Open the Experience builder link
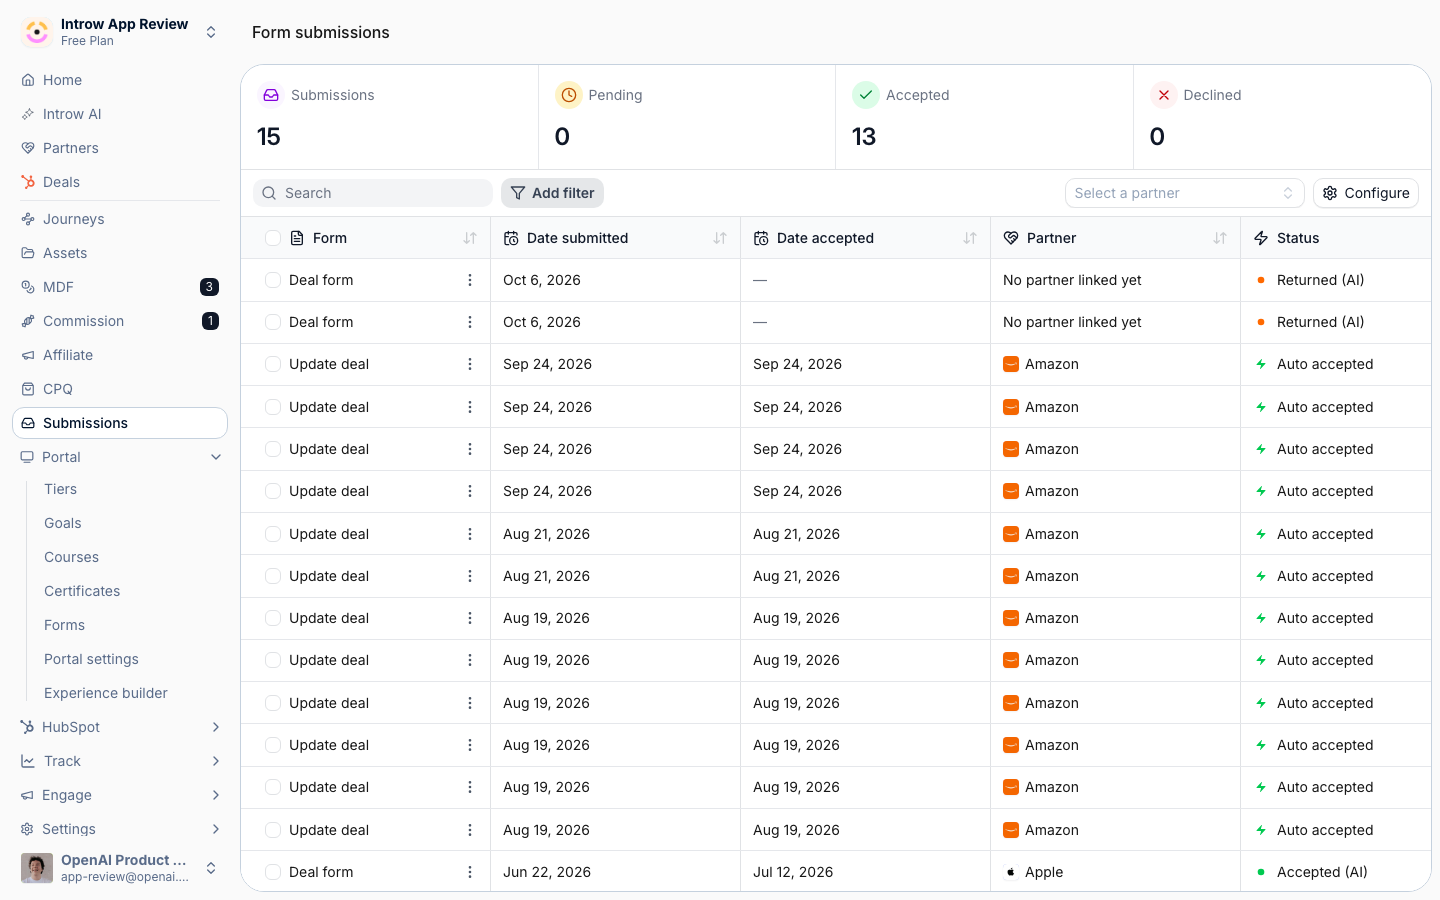 coord(106,693)
